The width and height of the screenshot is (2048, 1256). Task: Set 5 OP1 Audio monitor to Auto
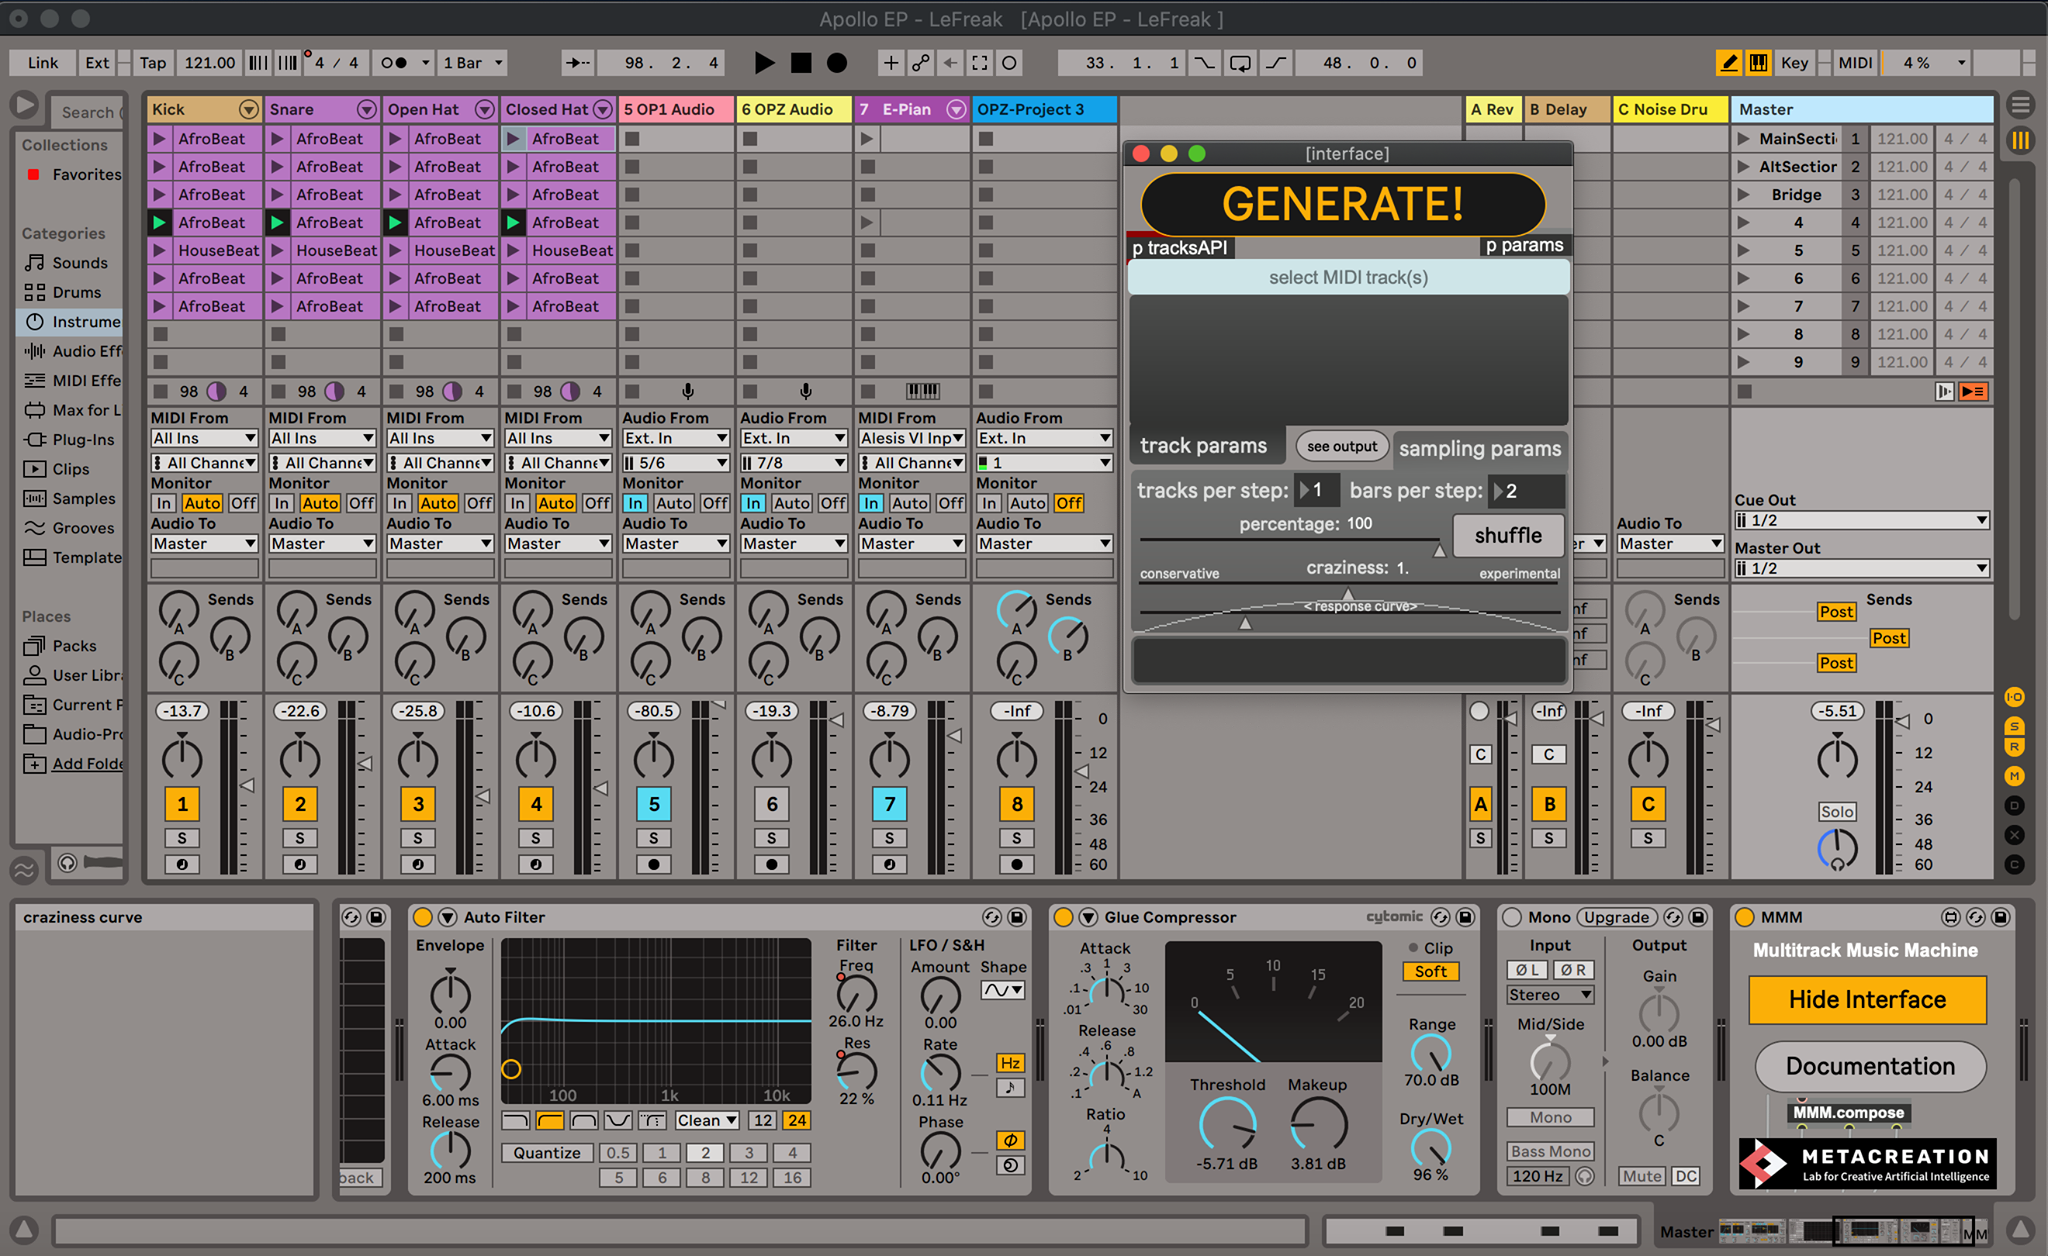coord(673,503)
